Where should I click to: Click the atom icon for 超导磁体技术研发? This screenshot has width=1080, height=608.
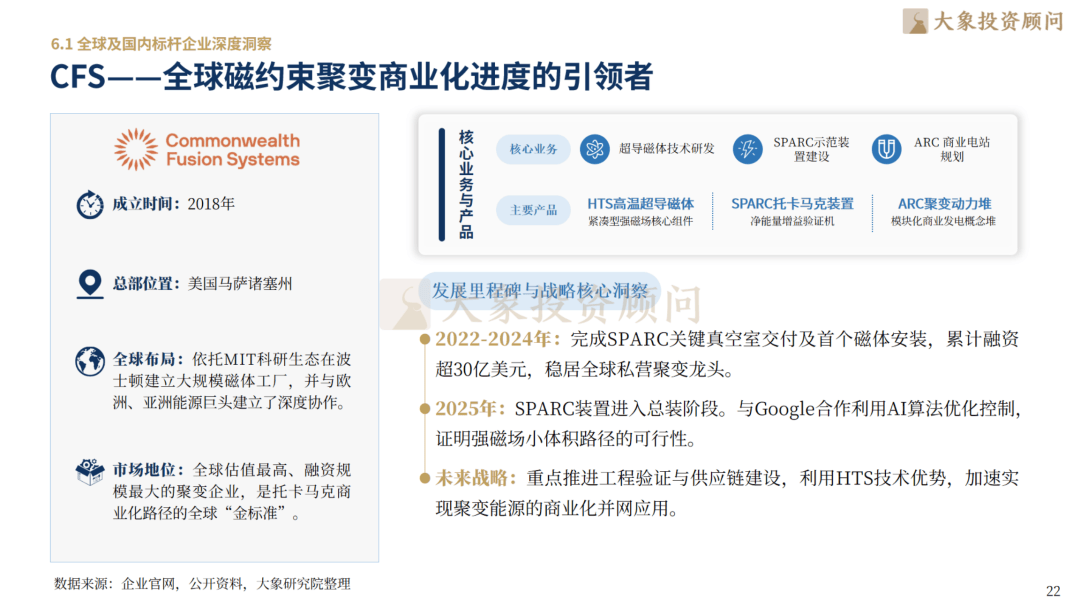(595, 150)
